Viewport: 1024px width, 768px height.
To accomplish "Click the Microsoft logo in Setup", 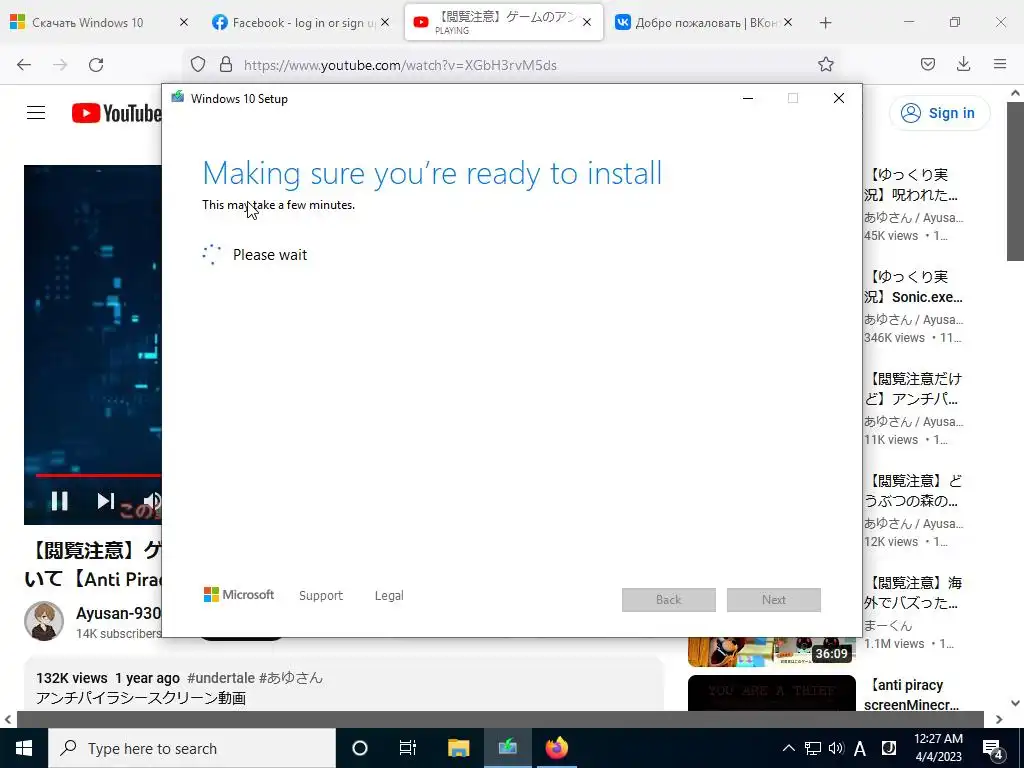I will [x=238, y=594].
